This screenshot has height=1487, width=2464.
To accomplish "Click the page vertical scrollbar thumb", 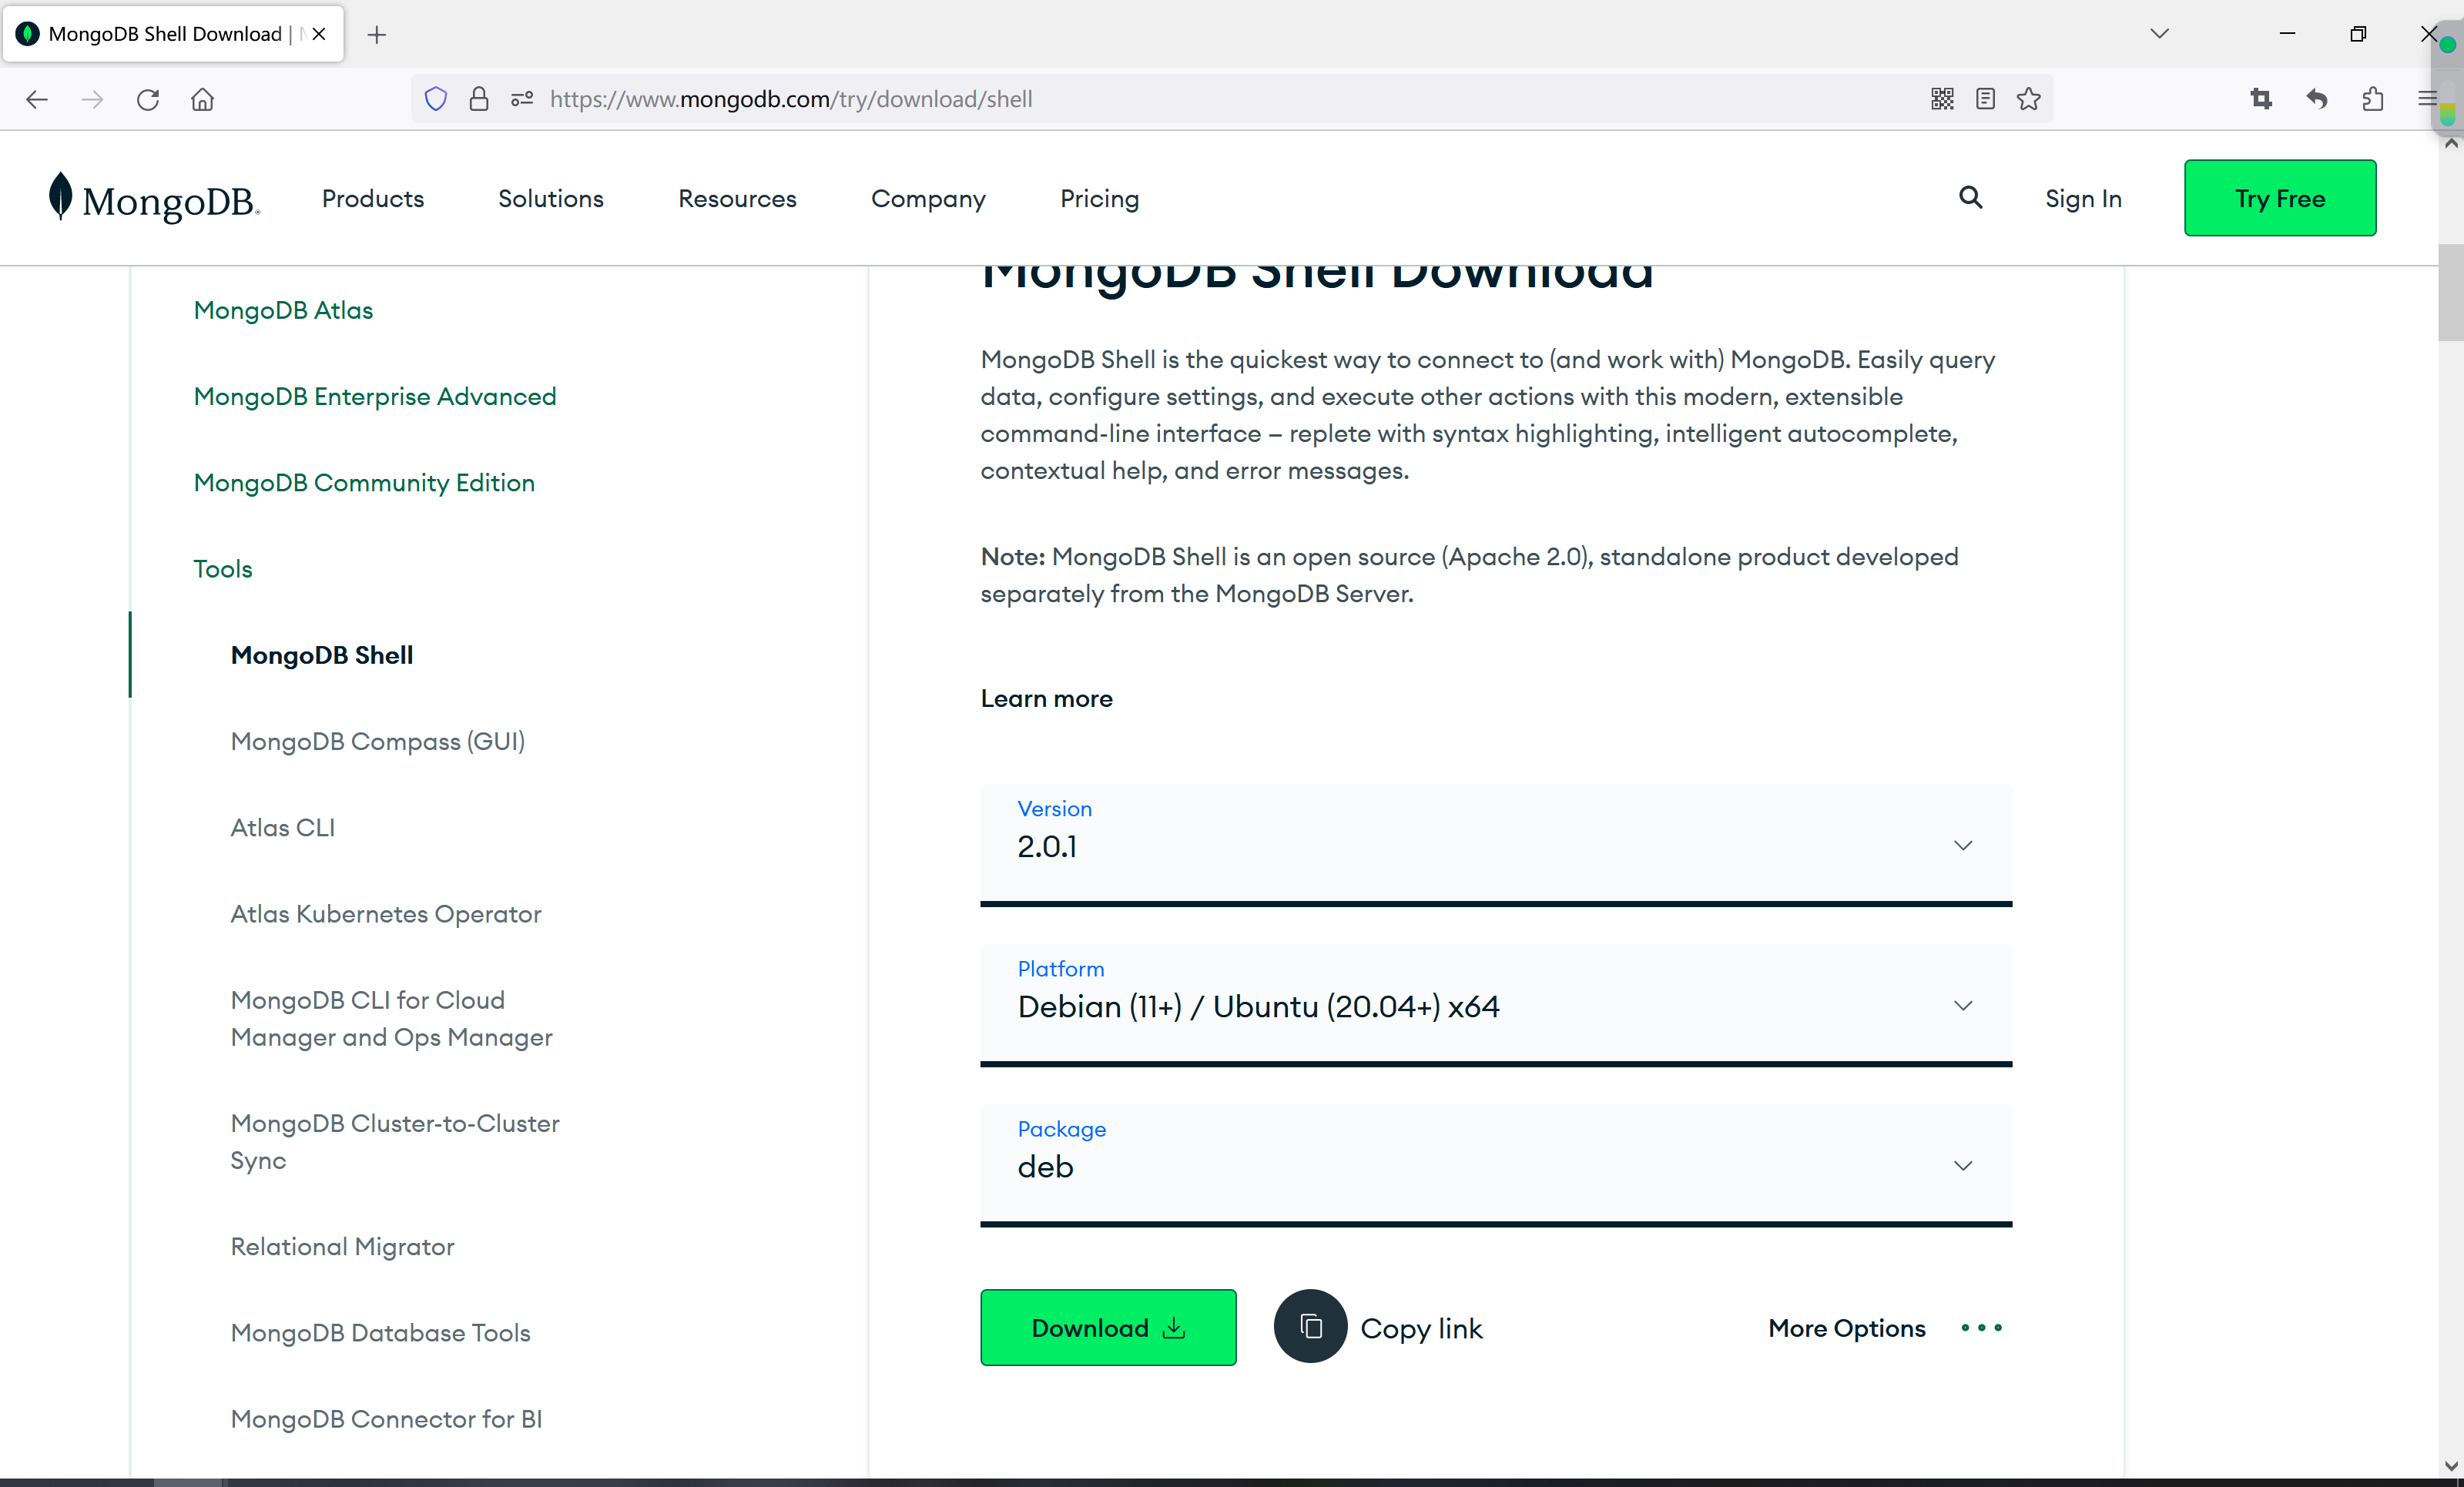I will coord(2450,291).
